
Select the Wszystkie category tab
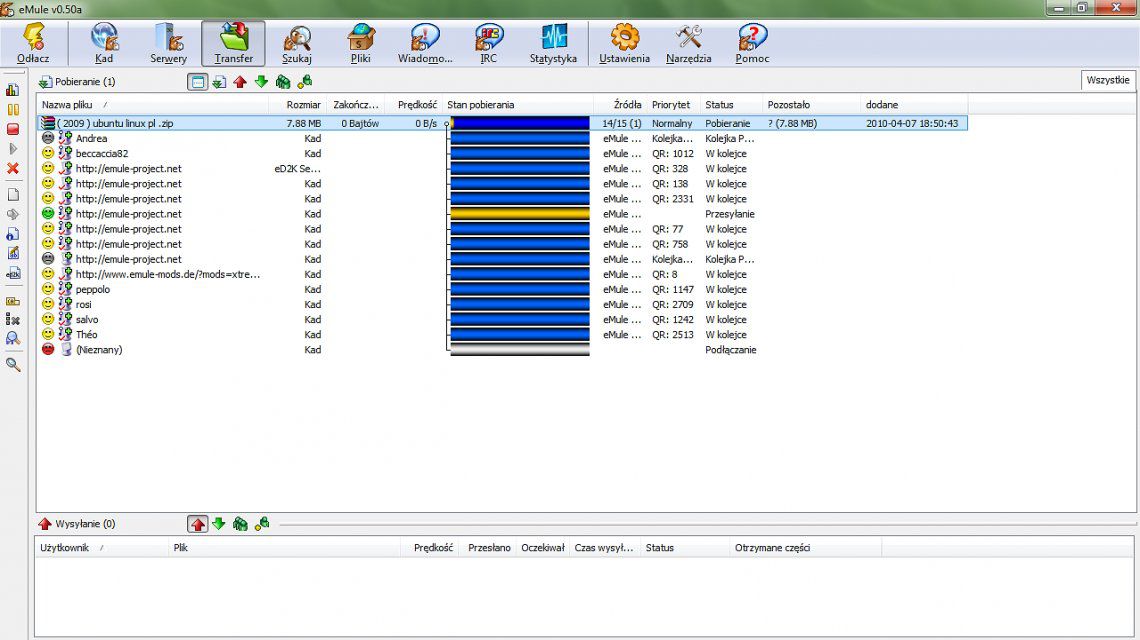1107,80
